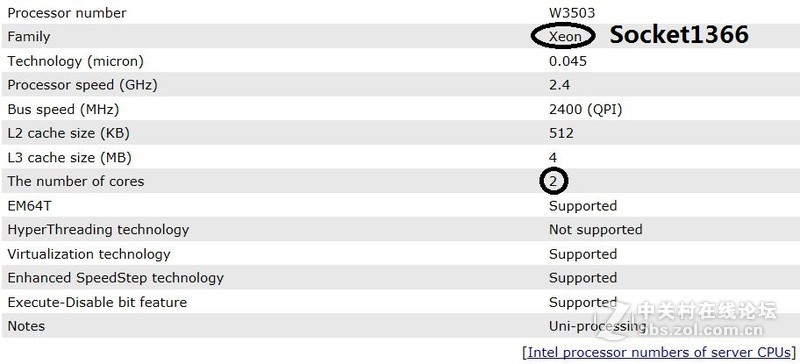Click Enhanced SpeedStep technology label
The width and height of the screenshot is (800, 364).
click(x=115, y=278)
